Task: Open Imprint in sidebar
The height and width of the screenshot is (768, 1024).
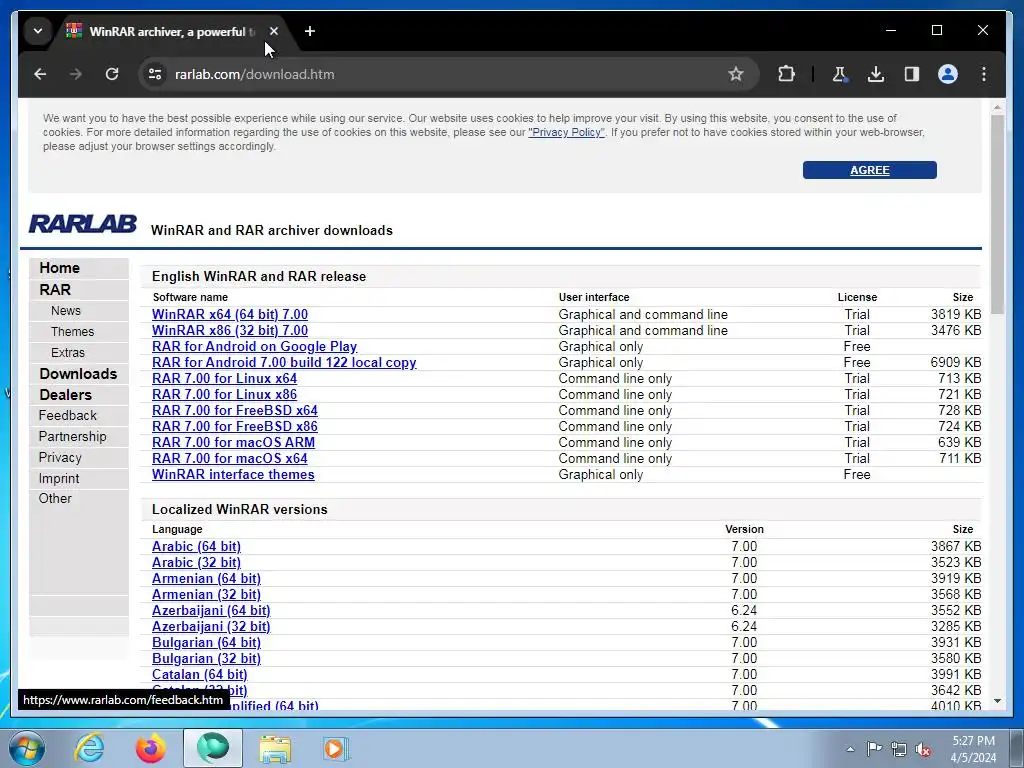Action: [x=59, y=478]
